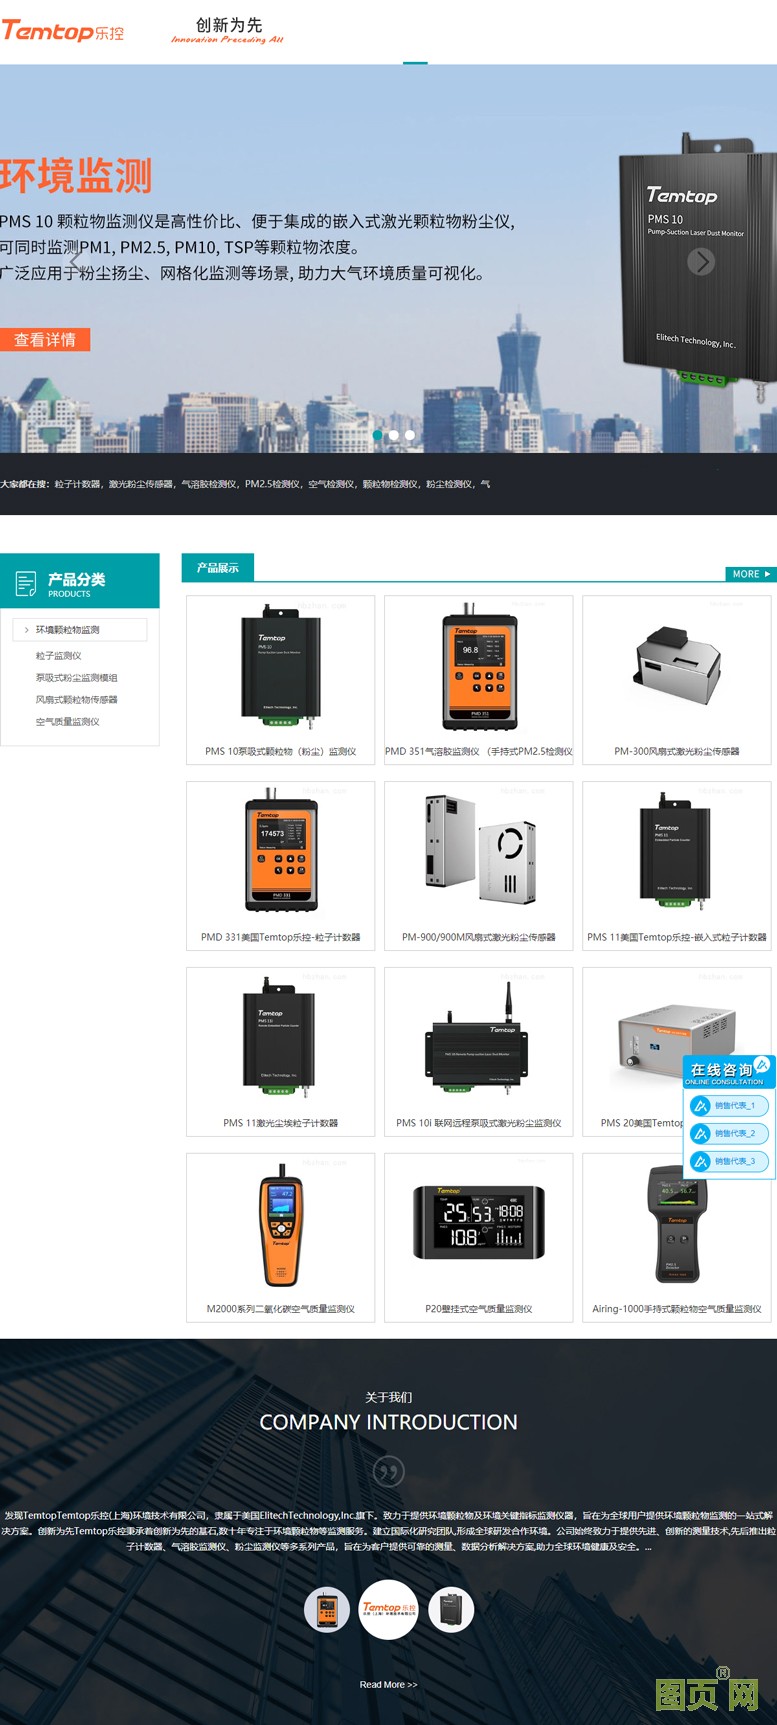Contact 销售代表_3 in online consultation
Image resolution: width=777 pixels, height=1725 pixels.
tap(729, 1161)
